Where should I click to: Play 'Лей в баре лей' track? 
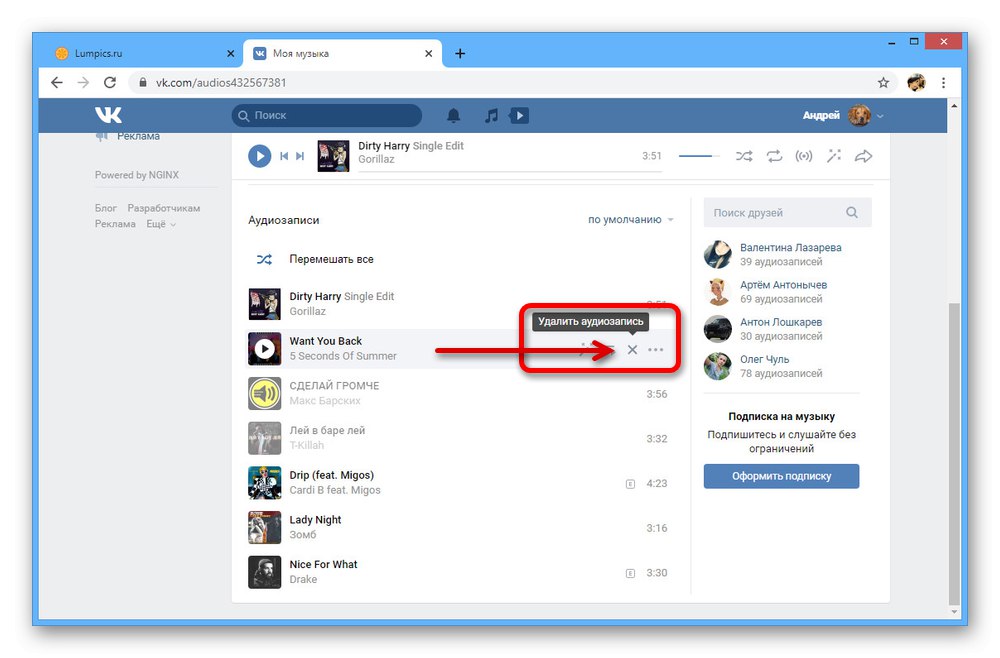coord(265,438)
